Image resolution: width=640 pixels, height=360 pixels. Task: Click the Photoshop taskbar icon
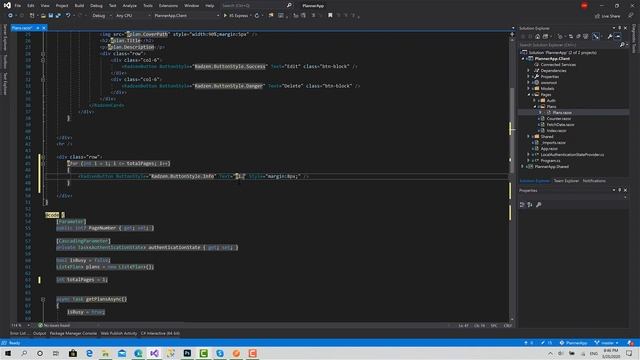click(187, 353)
